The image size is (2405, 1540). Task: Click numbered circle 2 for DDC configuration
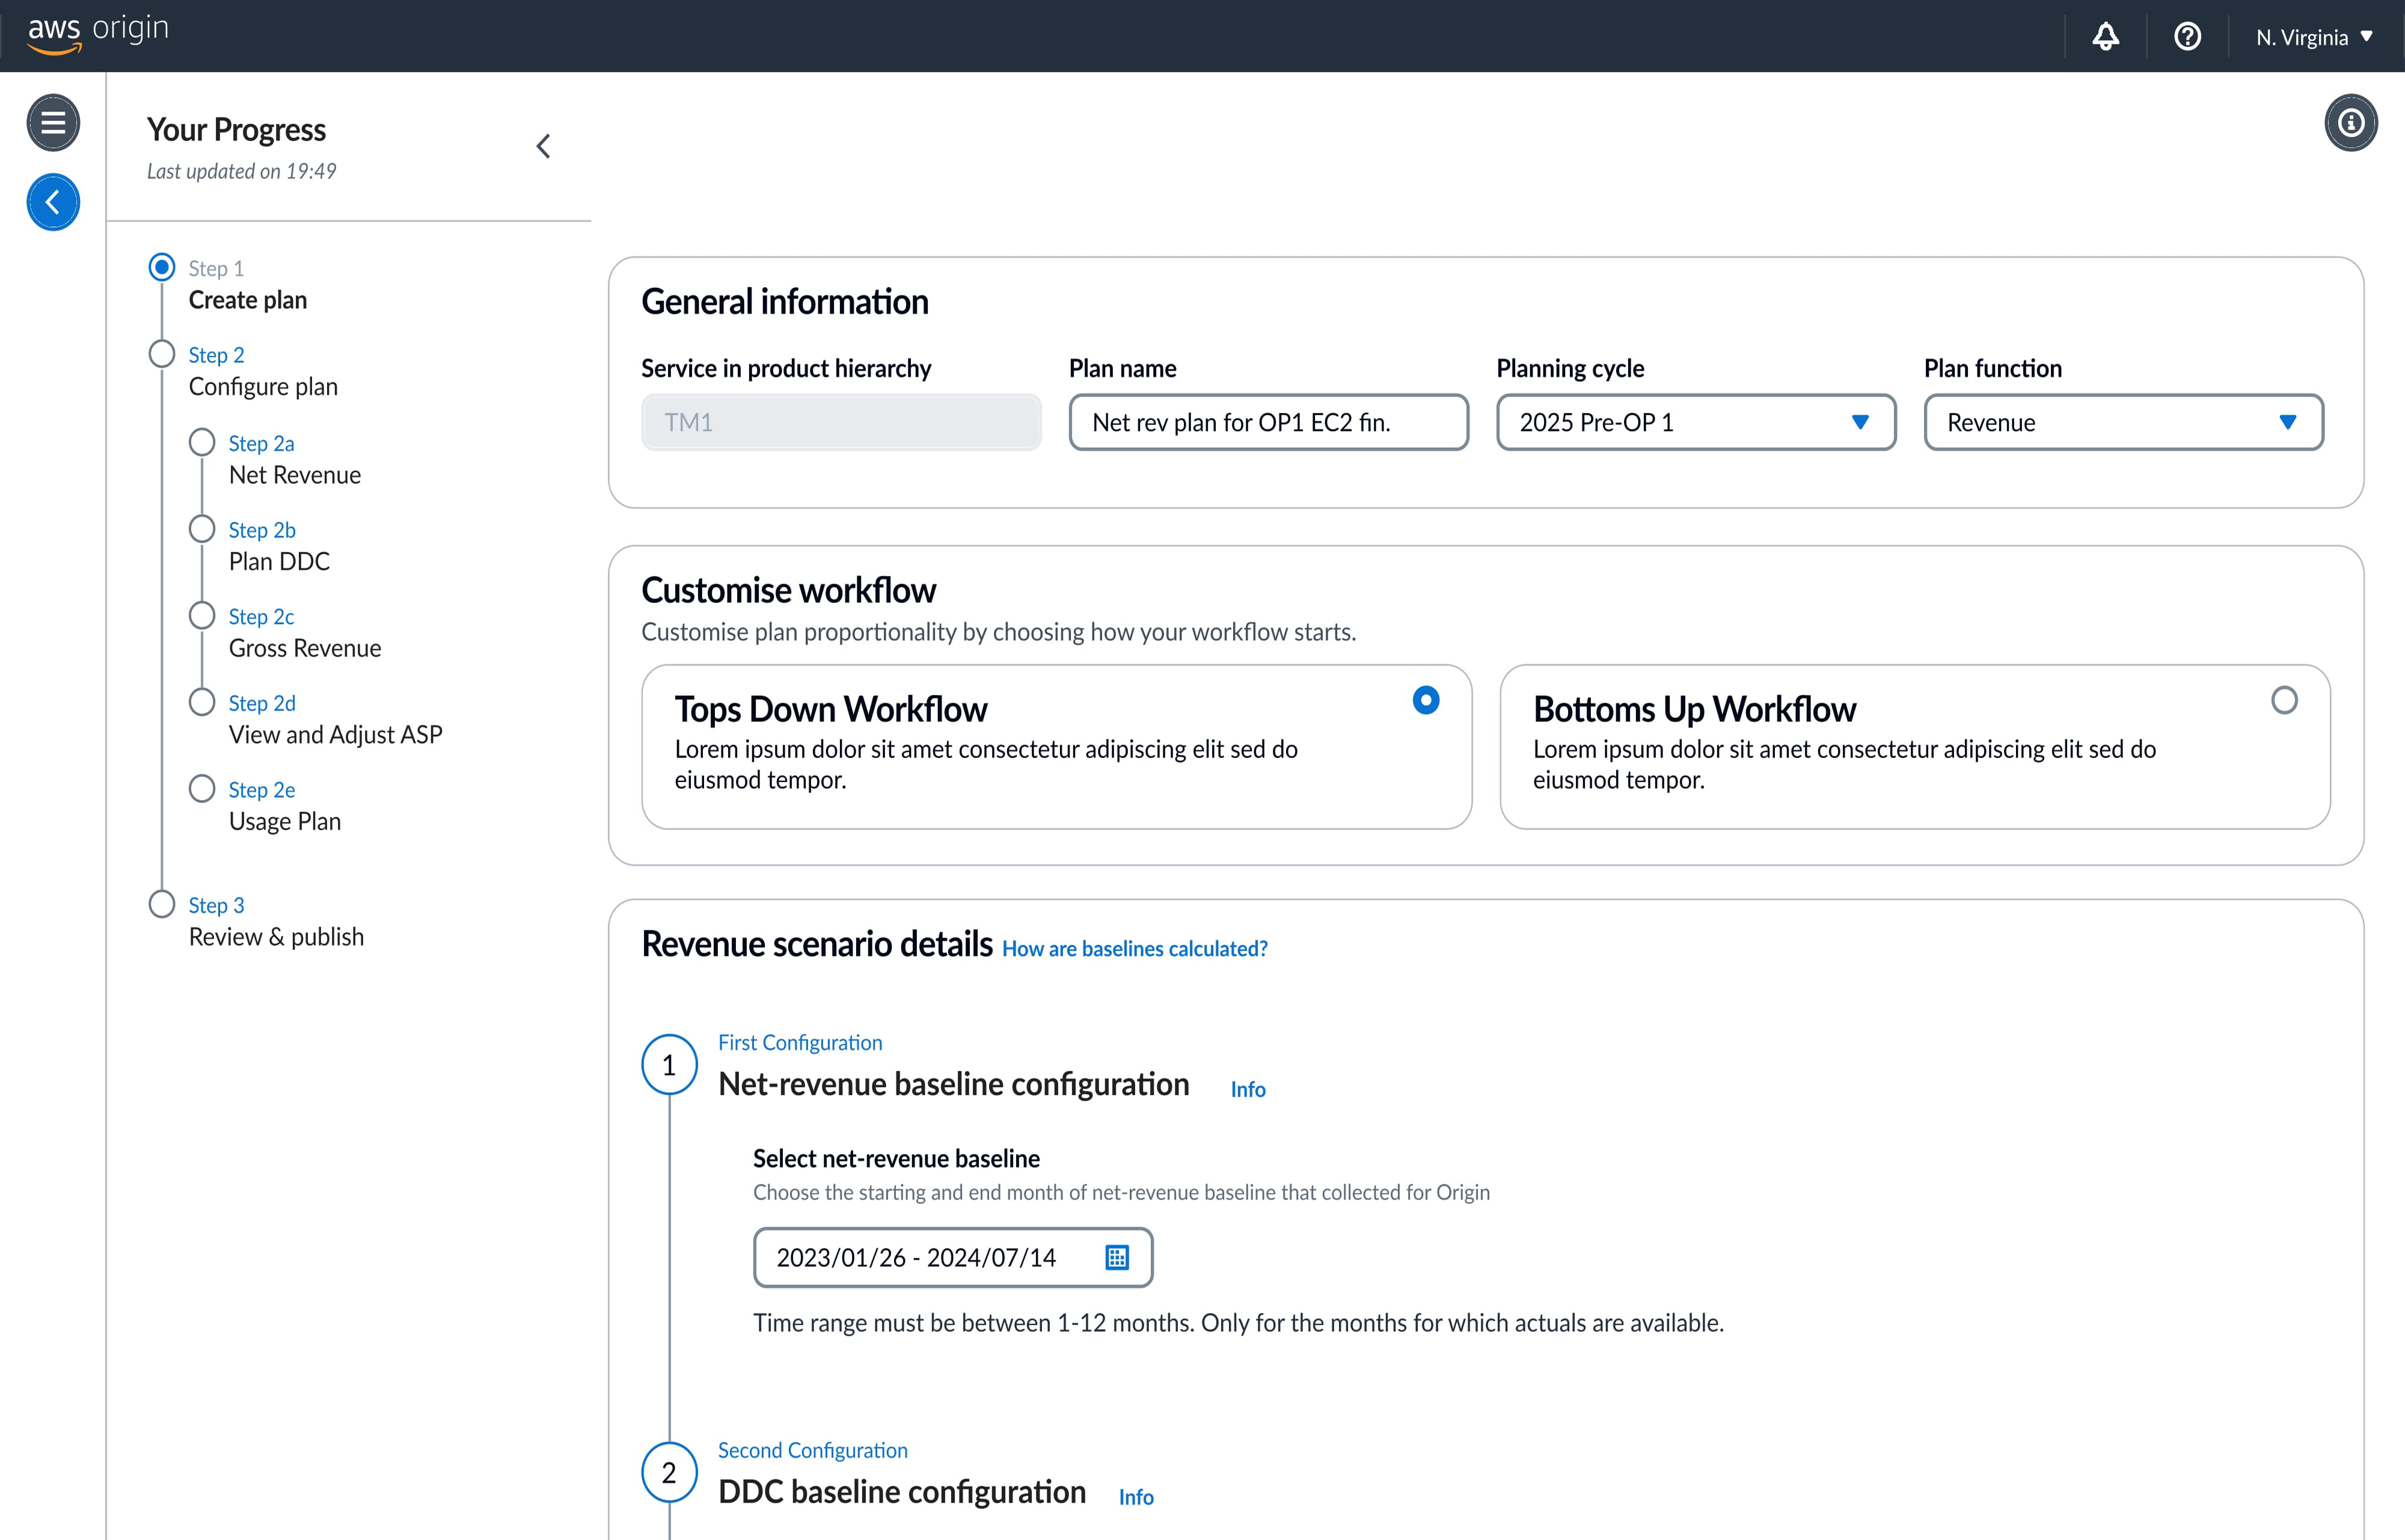point(669,1472)
